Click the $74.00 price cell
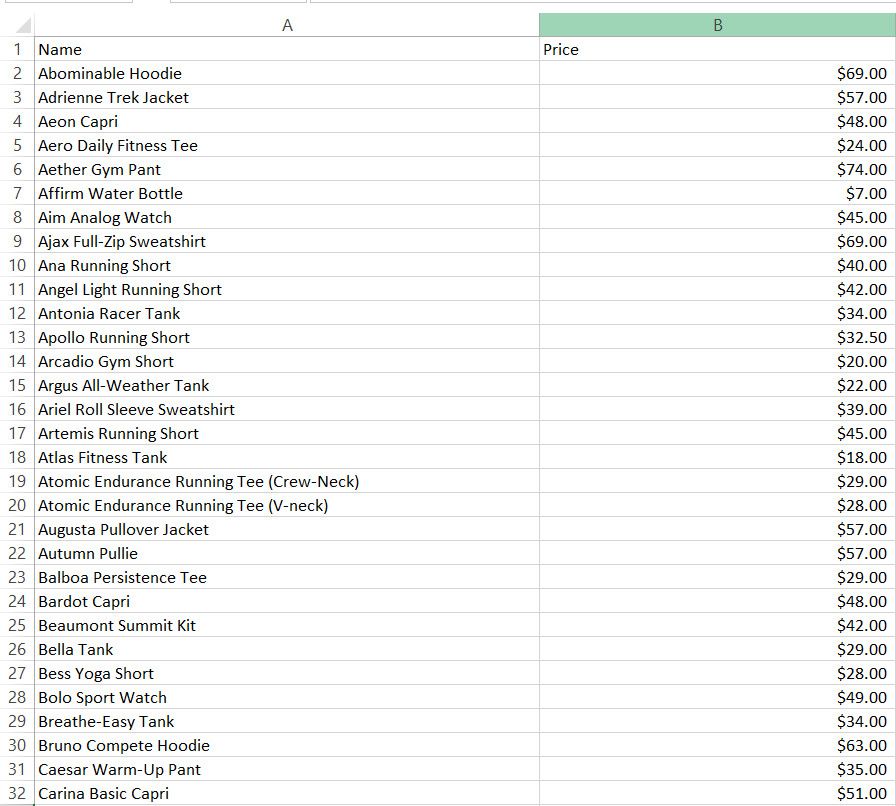The width and height of the screenshot is (896, 806). [x=717, y=169]
